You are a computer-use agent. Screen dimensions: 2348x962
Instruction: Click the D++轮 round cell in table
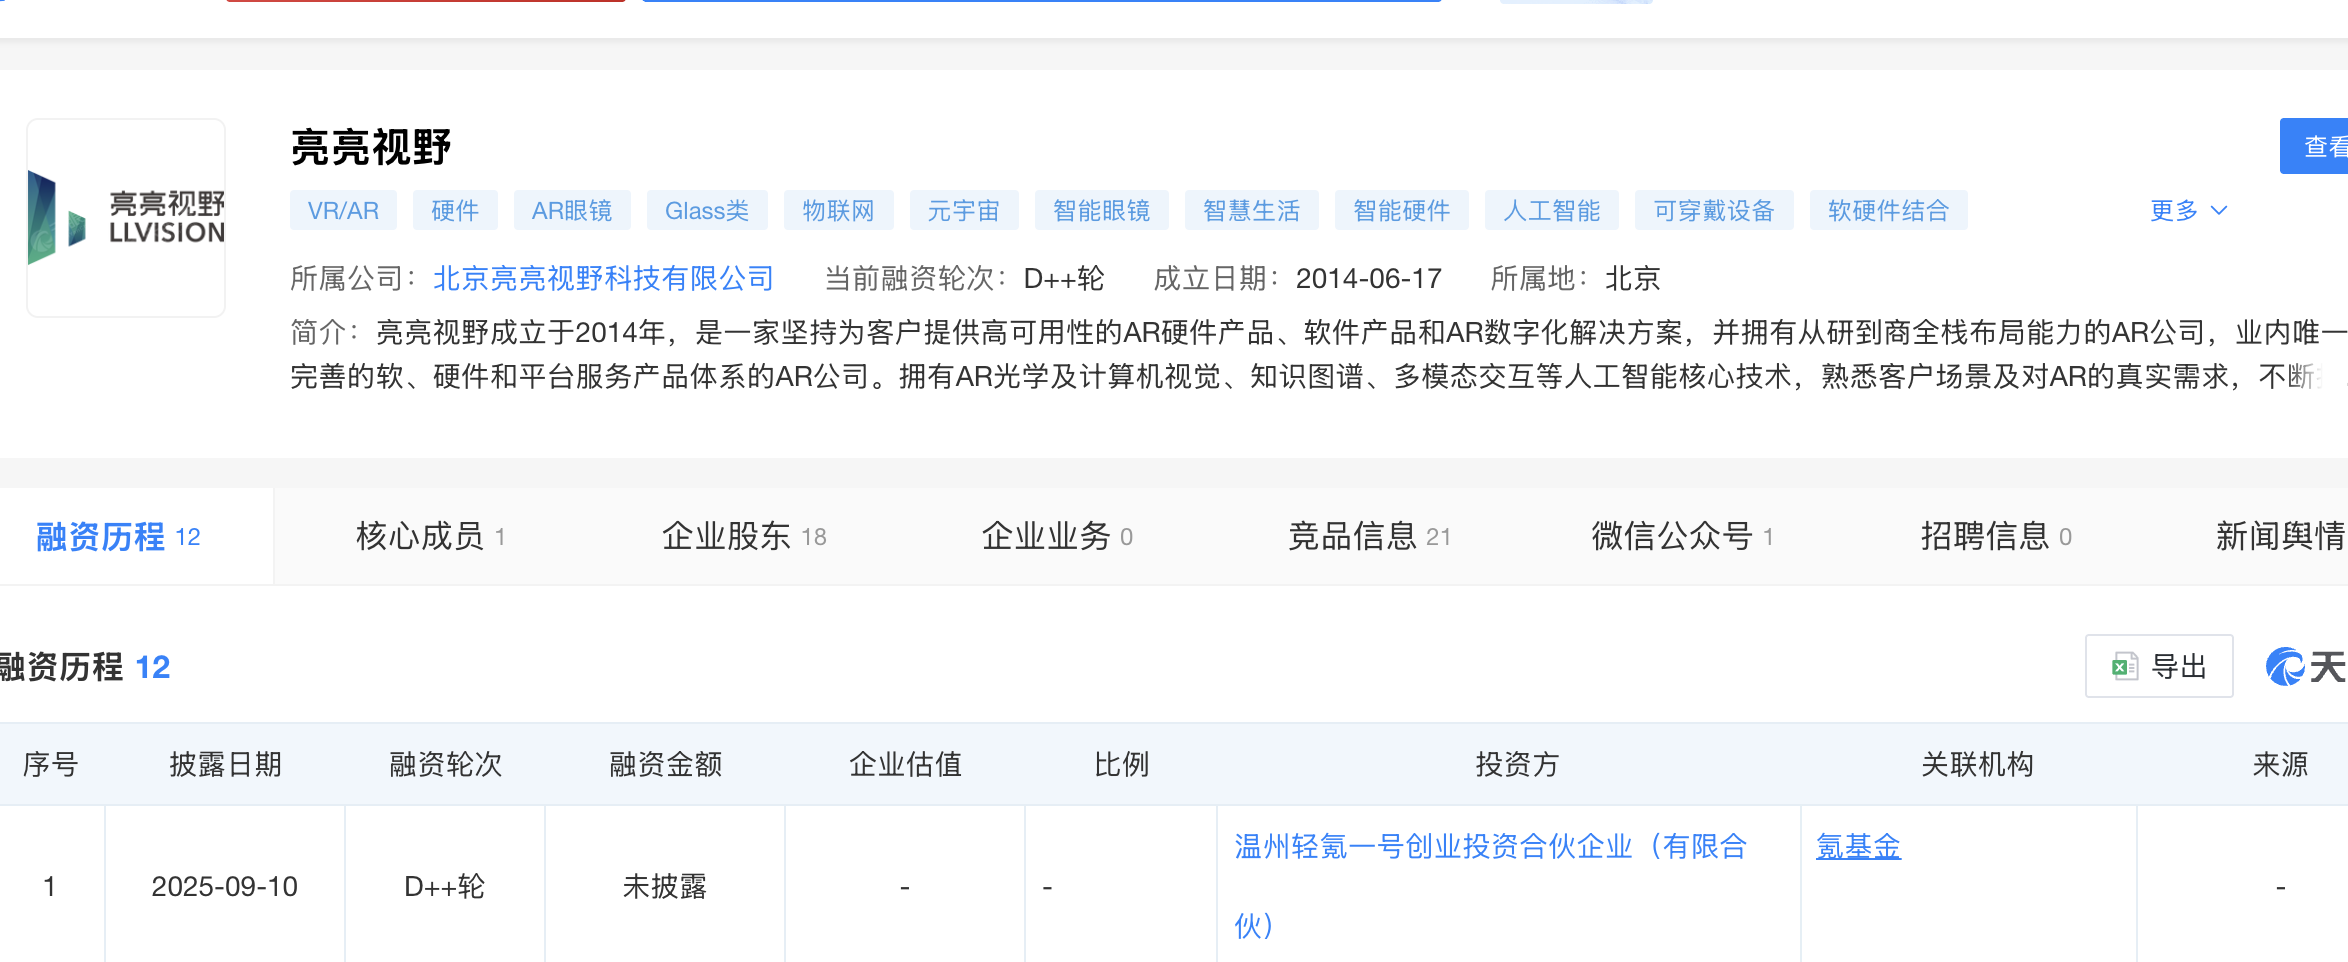tap(445, 887)
